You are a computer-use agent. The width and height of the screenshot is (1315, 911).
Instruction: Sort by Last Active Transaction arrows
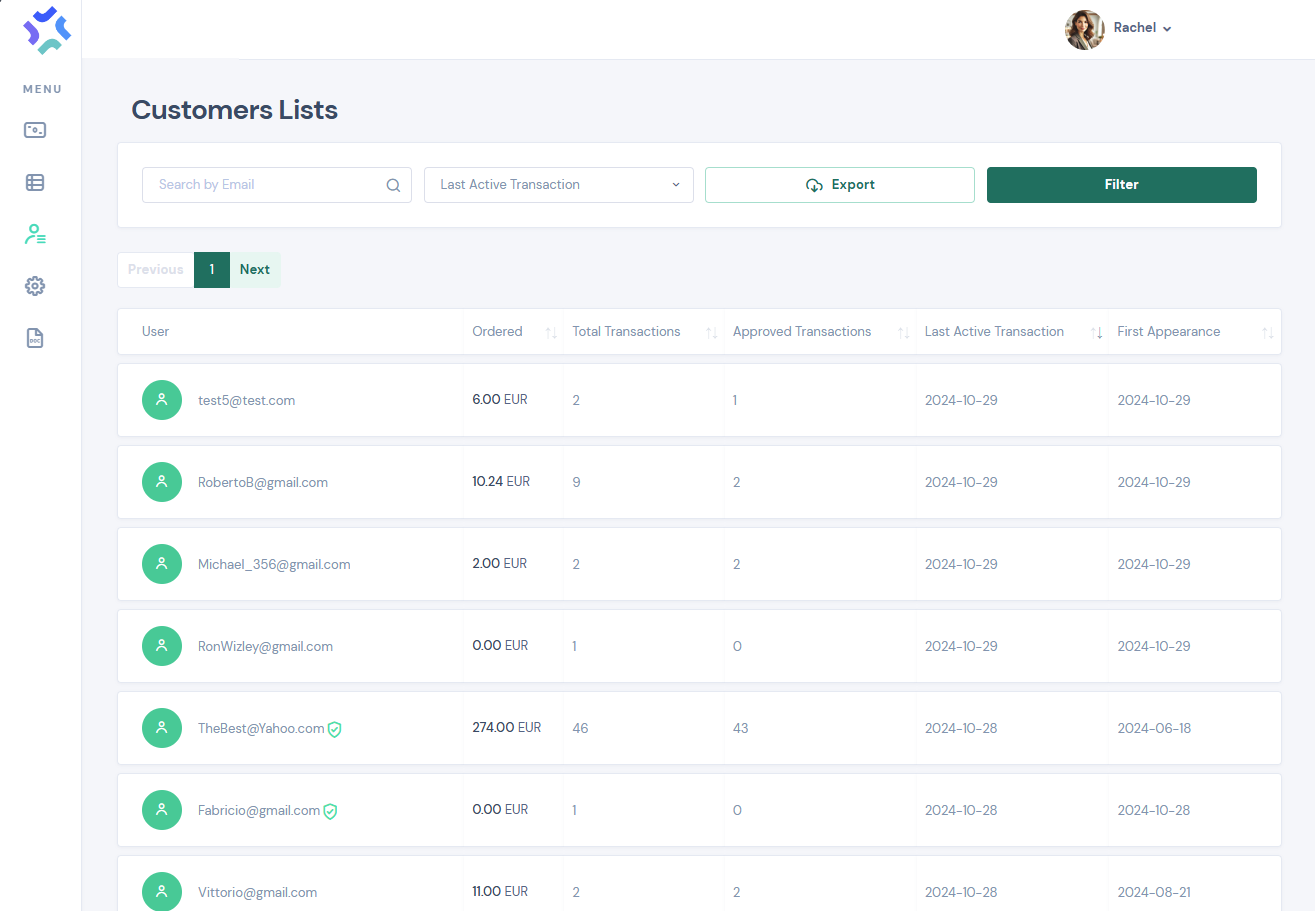point(1097,332)
